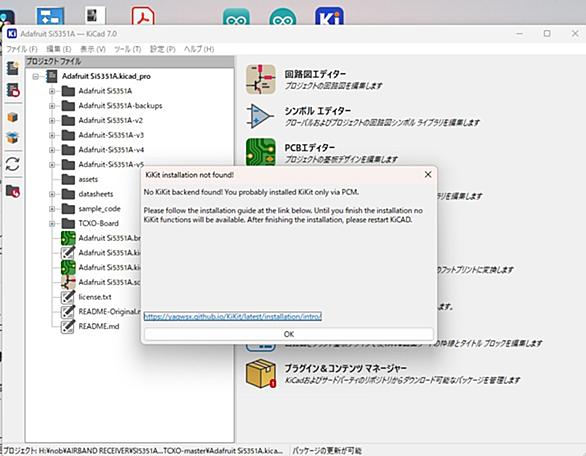Select README.md file icon

pos(68,326)
